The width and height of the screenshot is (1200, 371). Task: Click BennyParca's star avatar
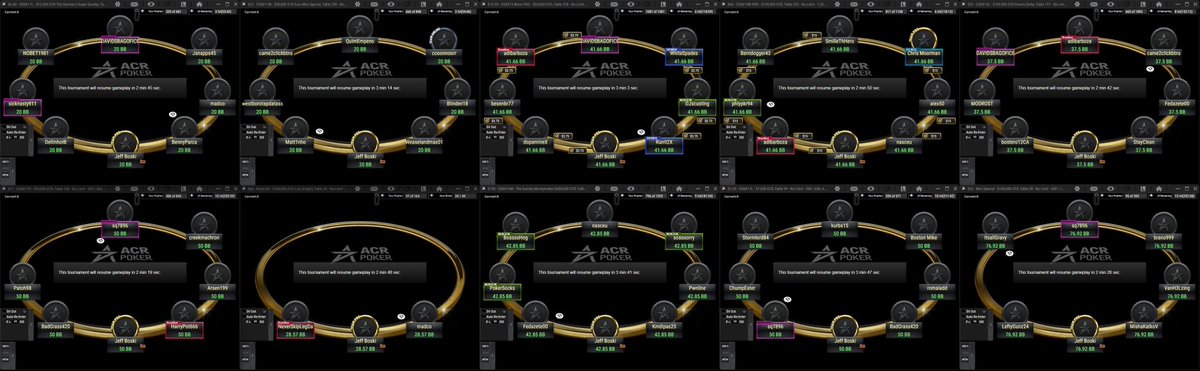(x=184, y=127)
